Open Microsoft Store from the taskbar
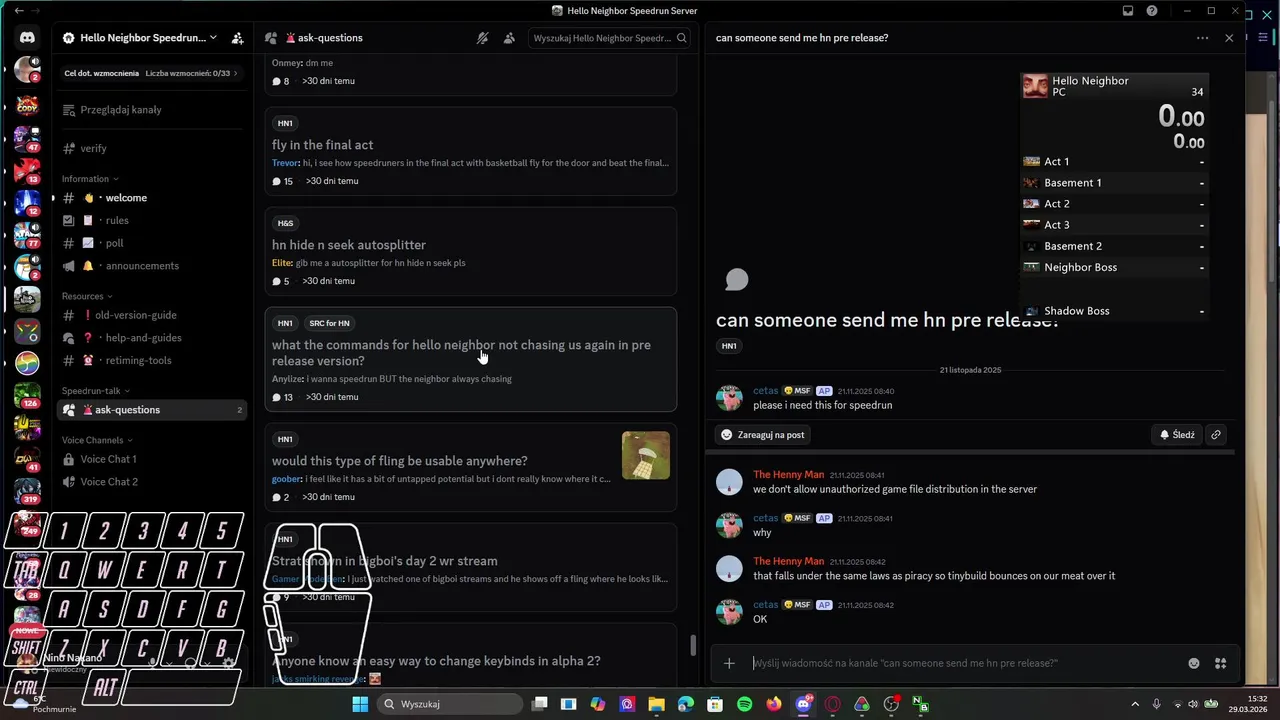1280x720 pixels. (715, 704)
